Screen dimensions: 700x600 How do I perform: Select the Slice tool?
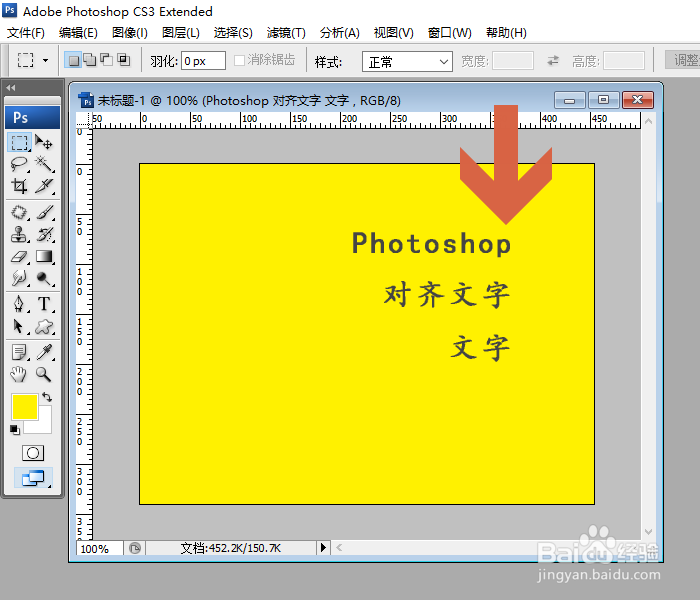click(x=44, y=185)
